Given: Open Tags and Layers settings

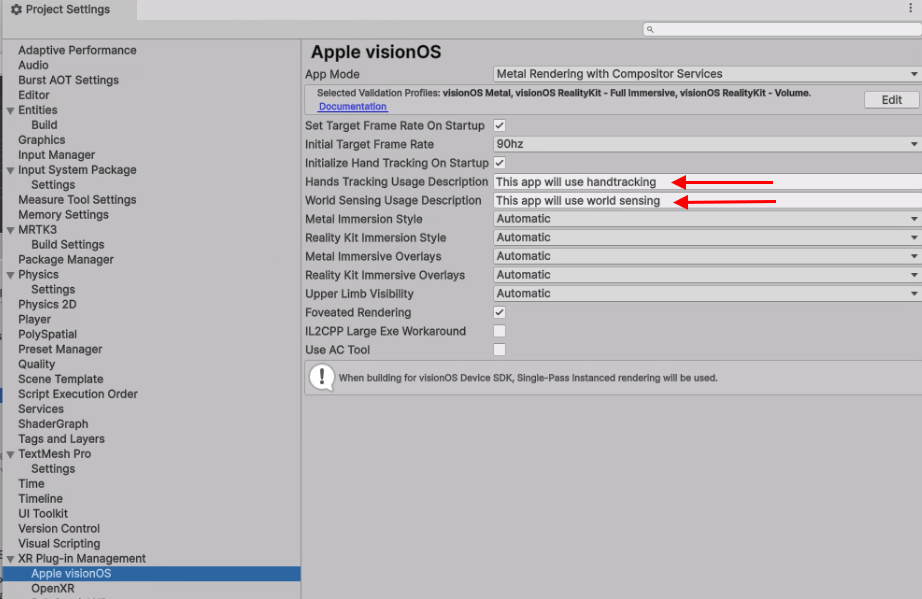Looking at the screenshot, I should 61,439.
